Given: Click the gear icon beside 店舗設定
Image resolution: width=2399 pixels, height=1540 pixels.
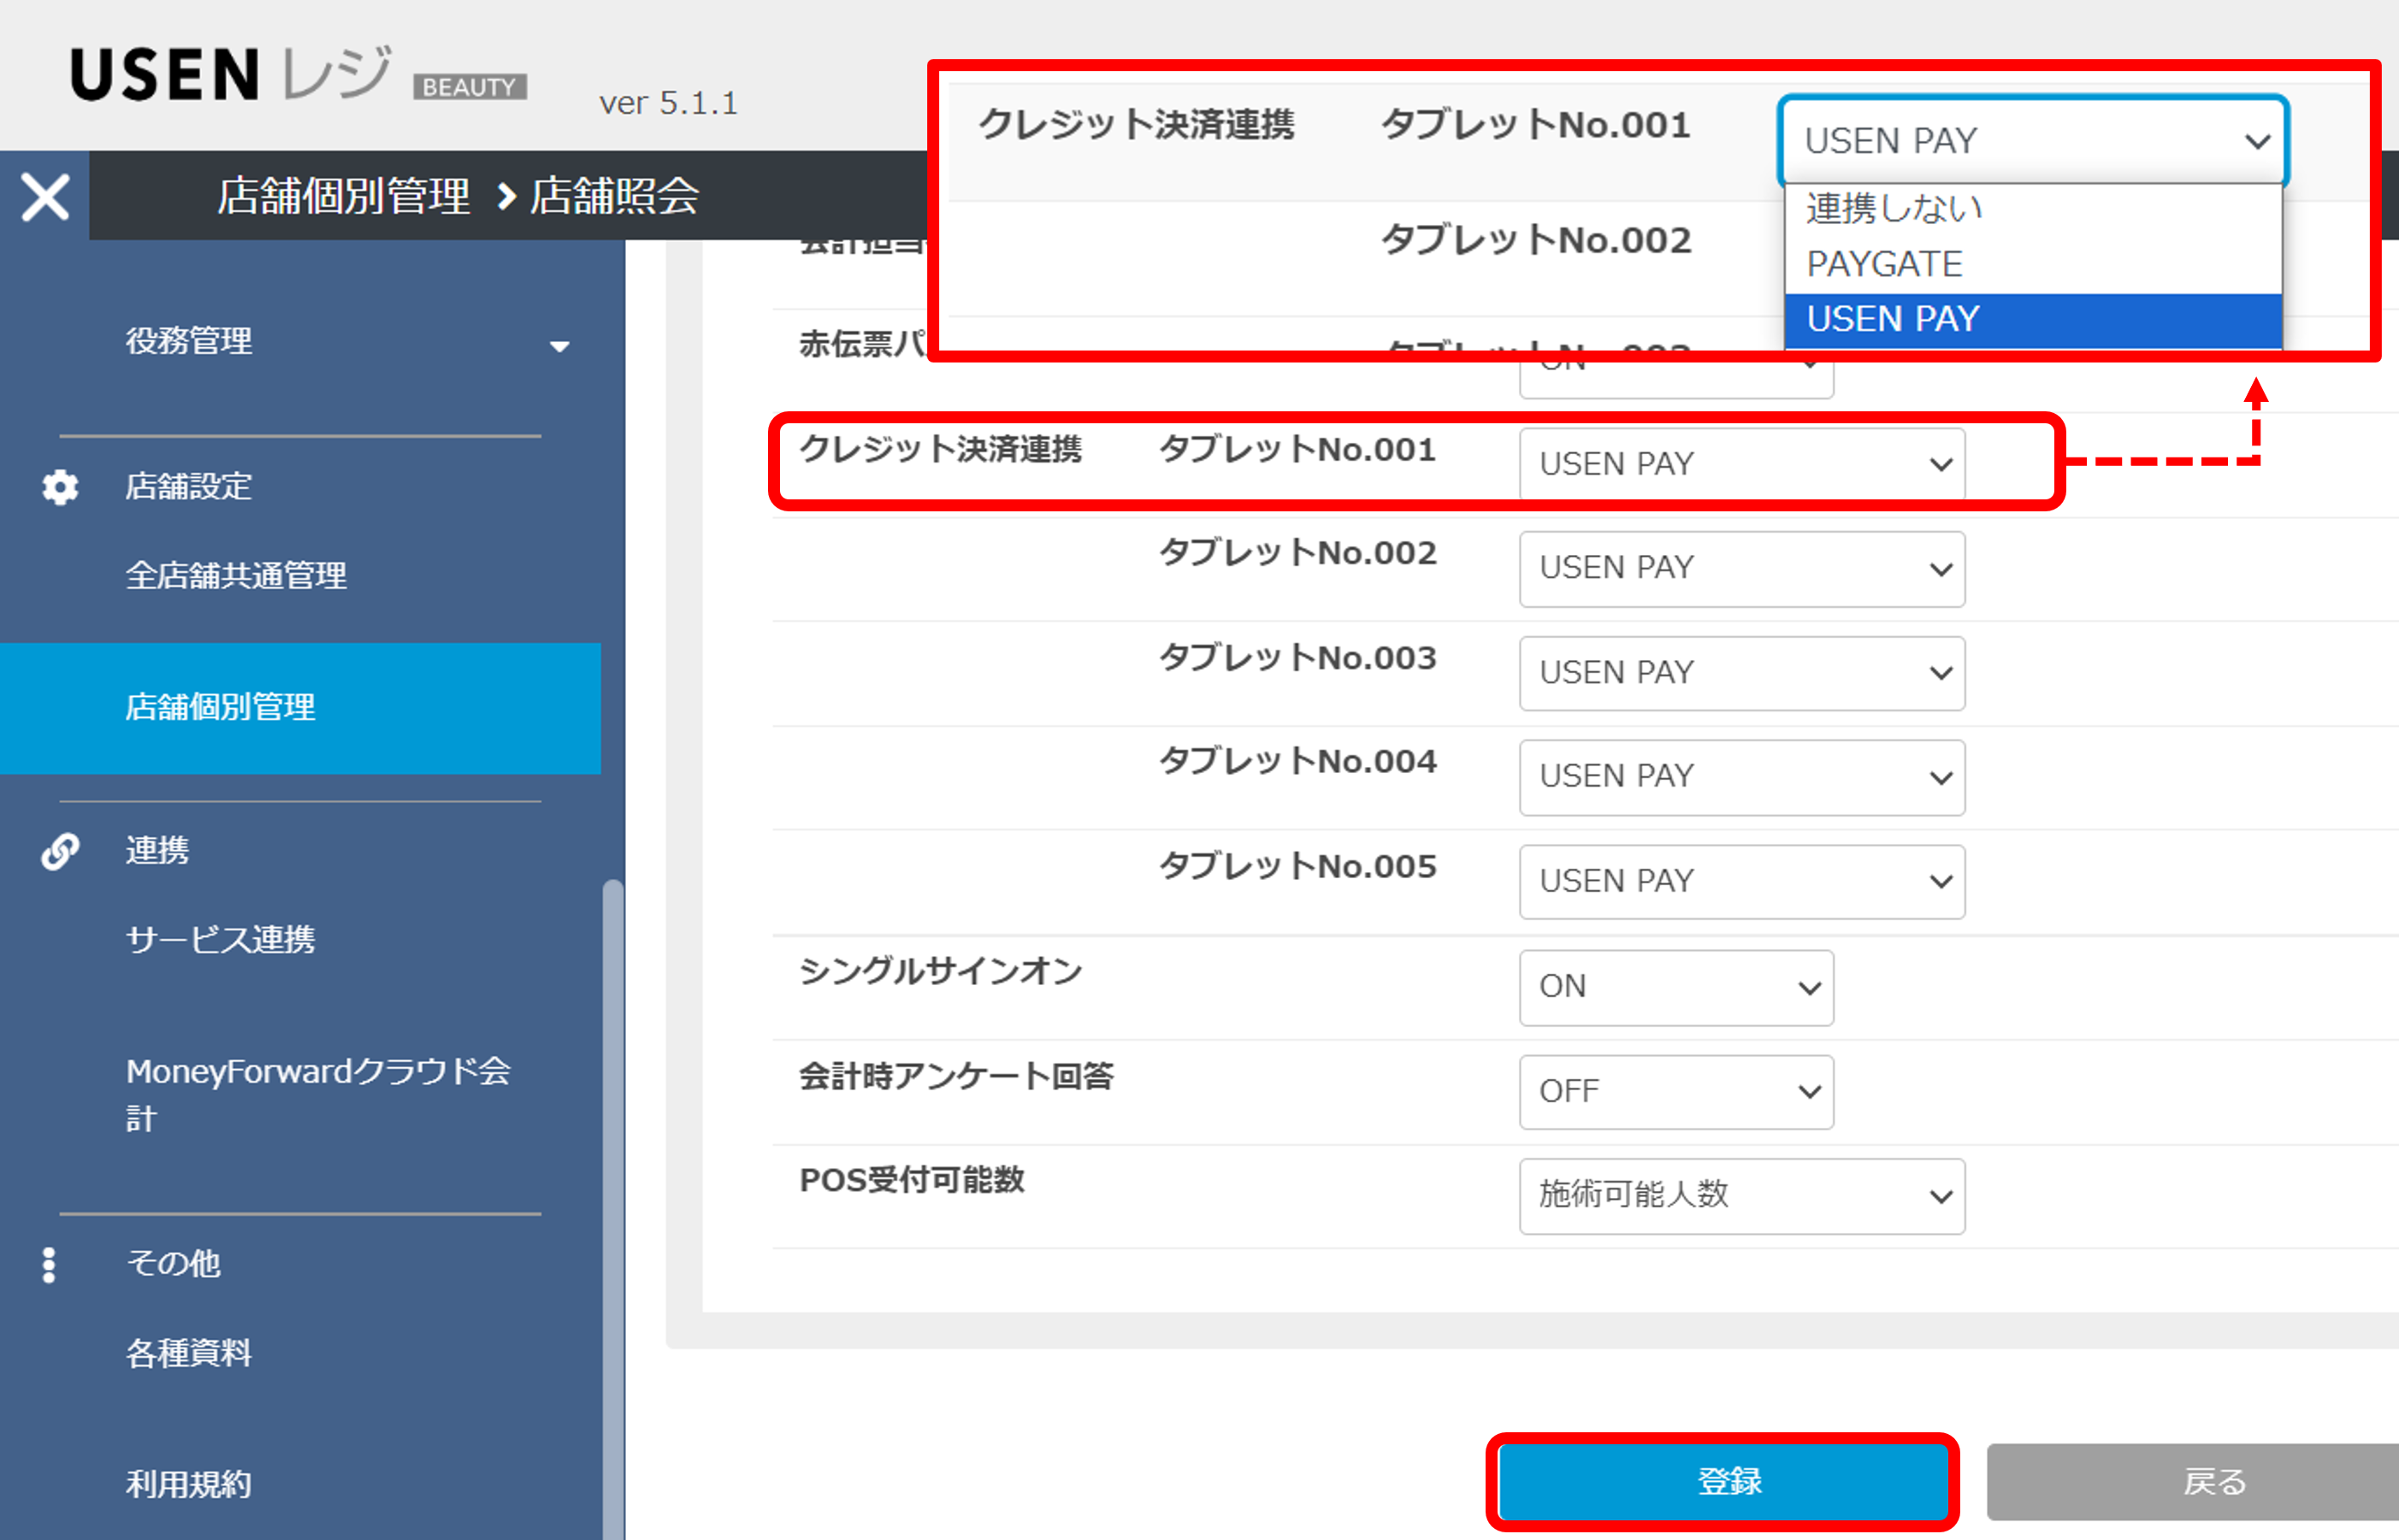Looking at the screenshot, I should click(60, 487).
